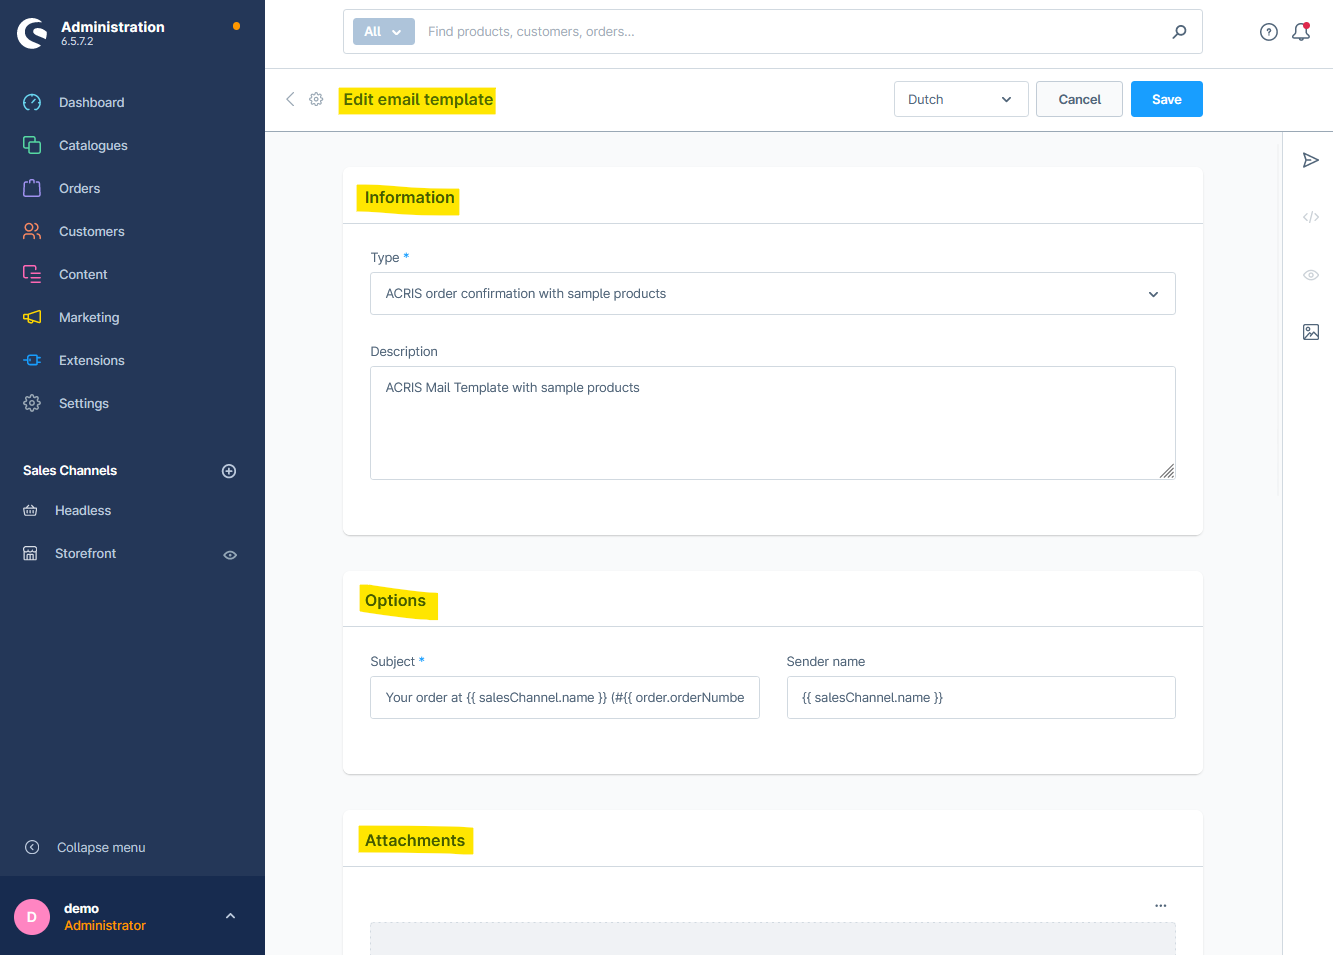Click the Sales Channels heading
Image resolution: width=1333 pixels, height=955 pixels.
click(x=70, y=470)
